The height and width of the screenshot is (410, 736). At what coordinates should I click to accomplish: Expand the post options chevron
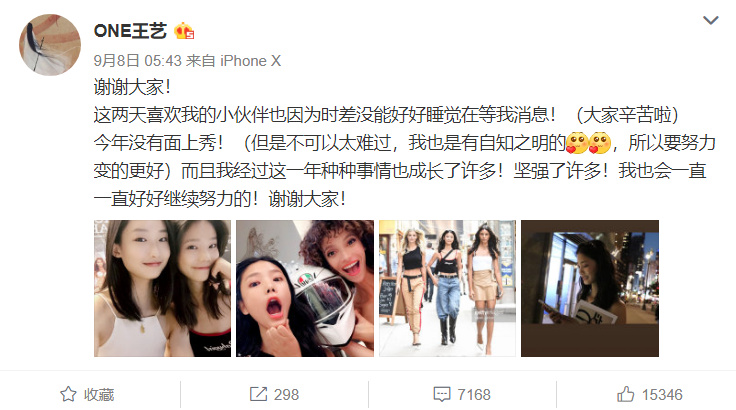click(x=711, y=20)
